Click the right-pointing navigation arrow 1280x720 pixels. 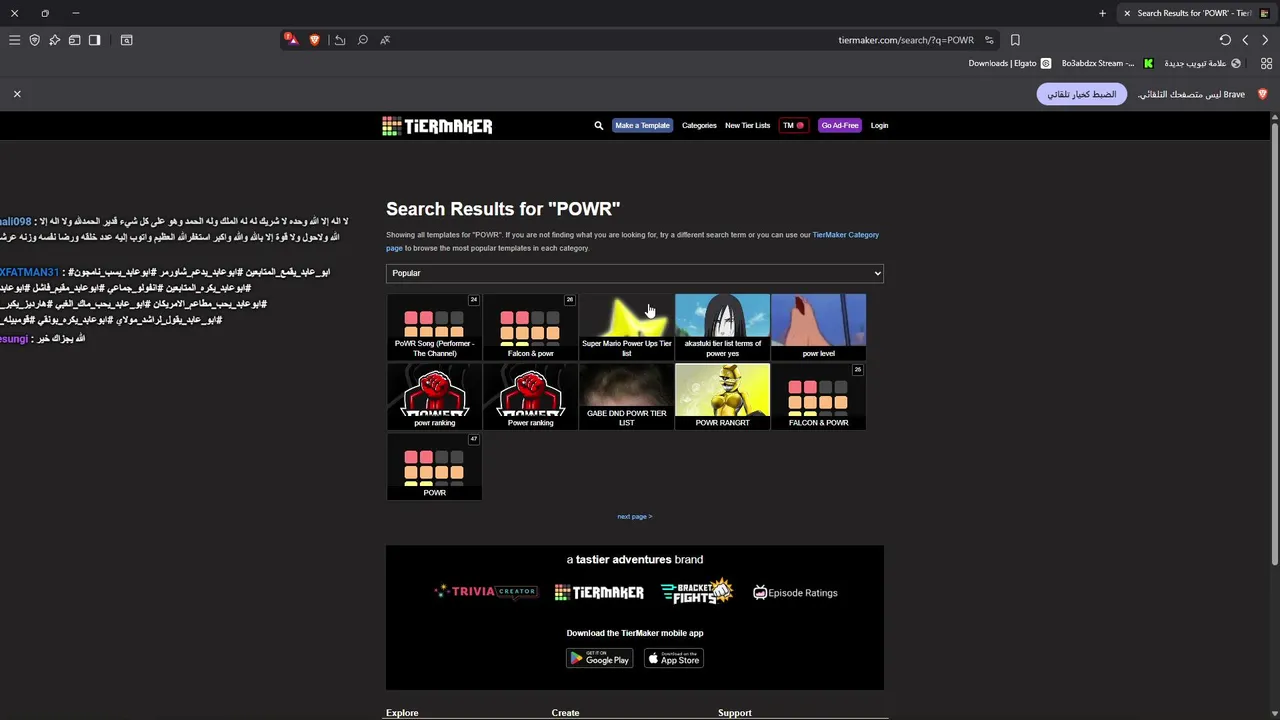tap(1265, 40)
